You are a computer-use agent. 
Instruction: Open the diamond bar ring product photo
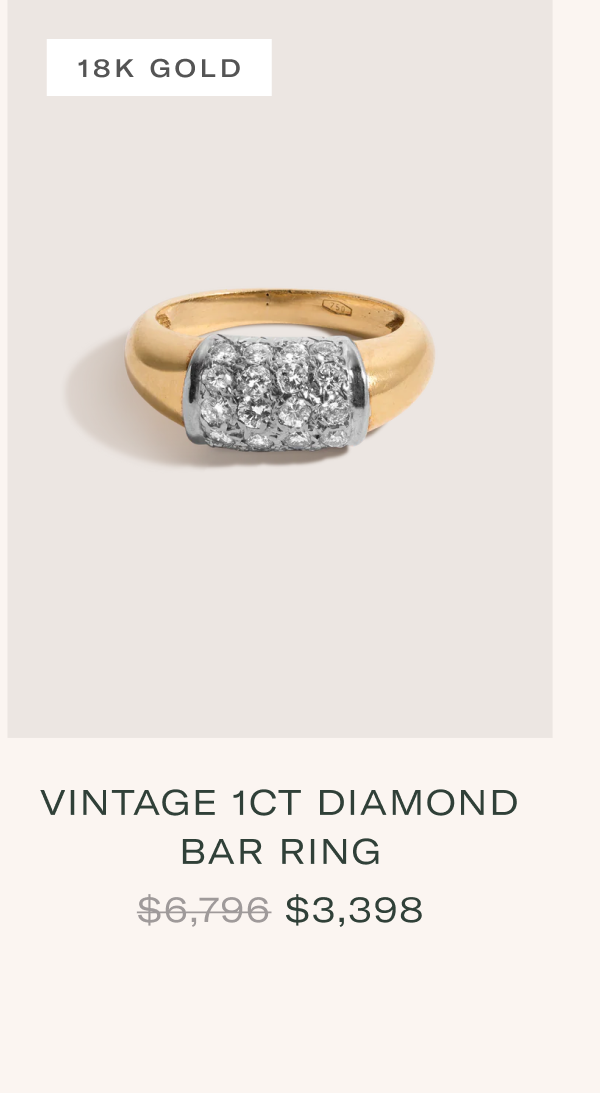coord(279,369)
